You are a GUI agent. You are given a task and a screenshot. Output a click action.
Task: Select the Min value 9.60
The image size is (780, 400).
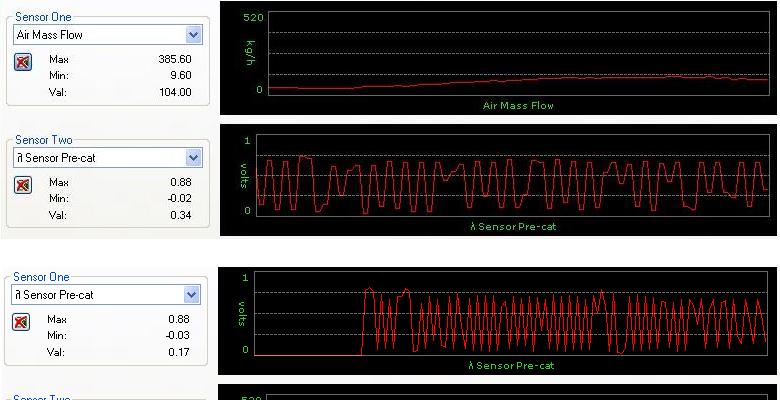coord(179,75)
